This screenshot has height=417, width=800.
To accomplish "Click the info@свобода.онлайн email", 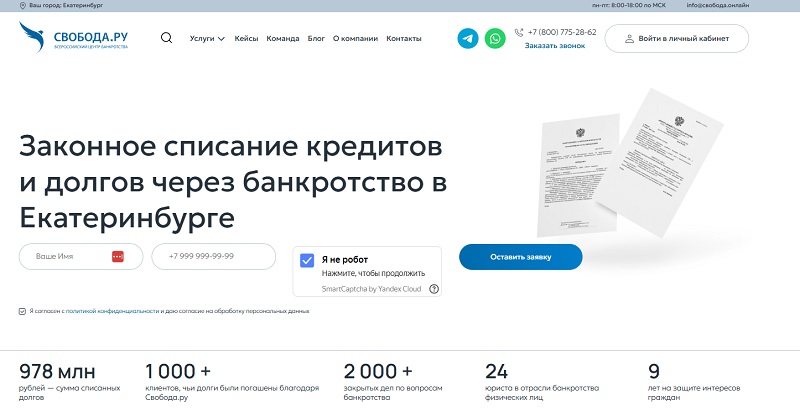I will (718, 5).
